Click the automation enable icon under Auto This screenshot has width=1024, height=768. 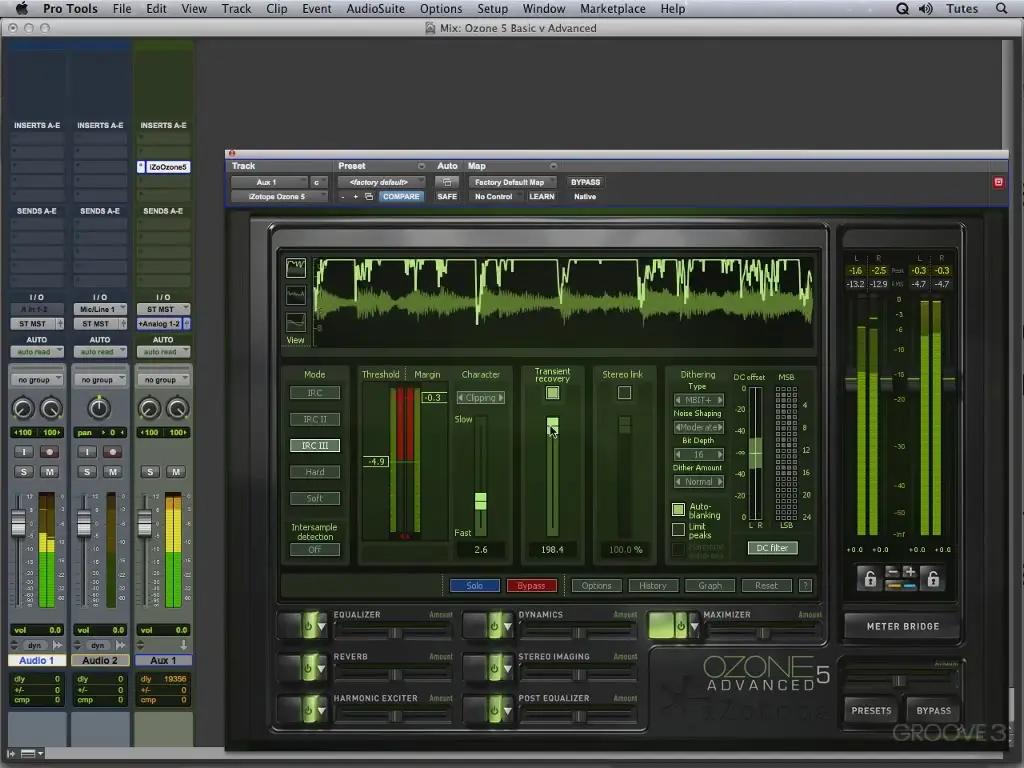(x=447, y=182)
